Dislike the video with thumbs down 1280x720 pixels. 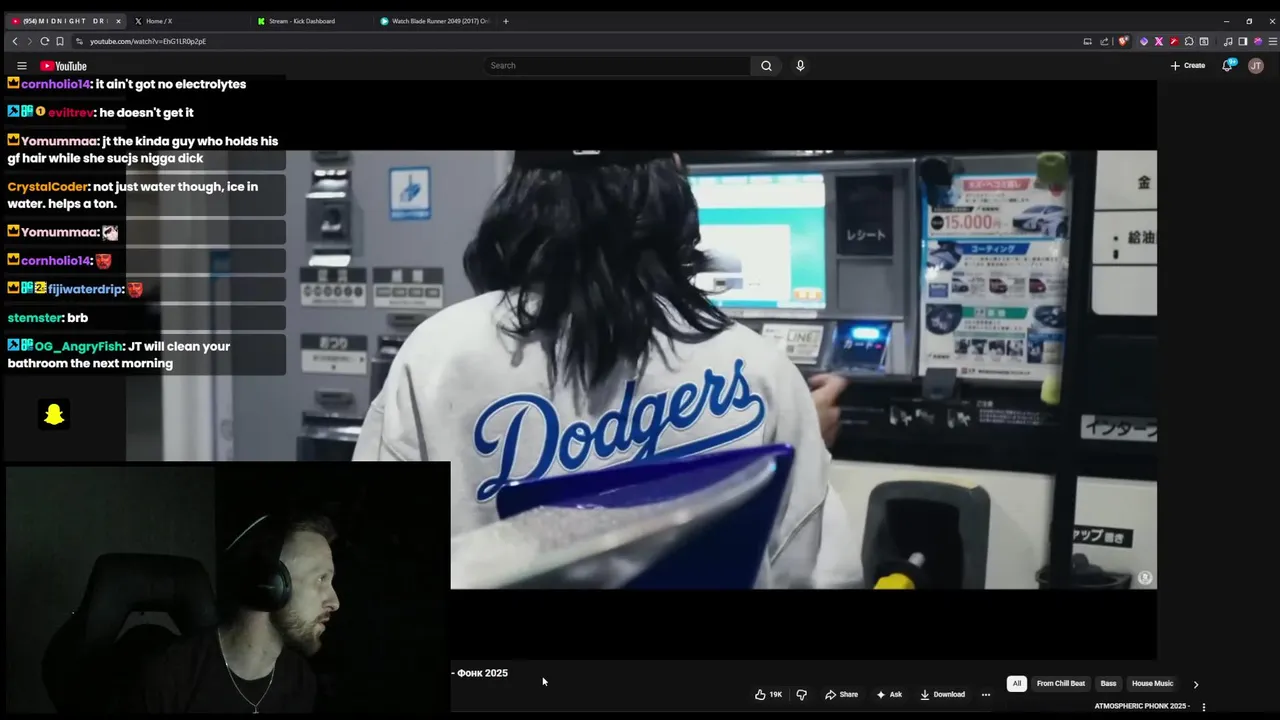click(x=801, y=694)
